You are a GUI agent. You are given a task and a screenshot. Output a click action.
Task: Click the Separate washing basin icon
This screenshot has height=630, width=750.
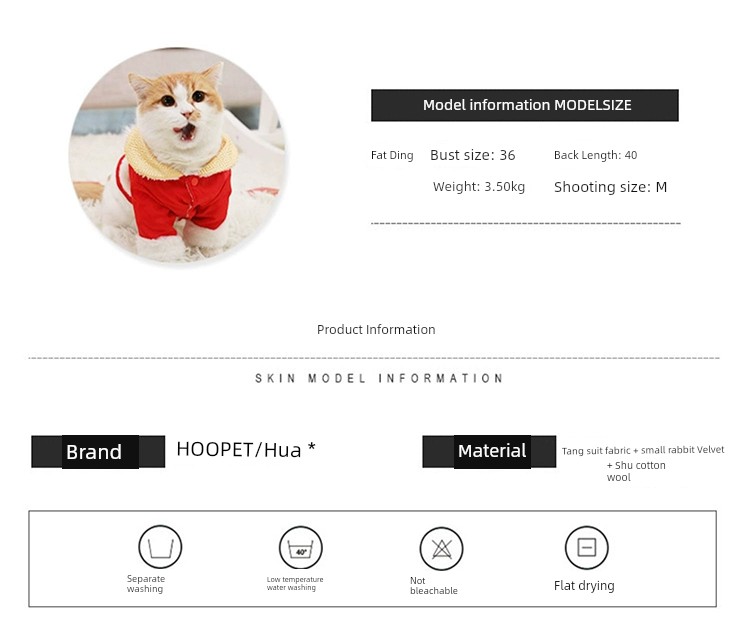[x=160, y=547]
